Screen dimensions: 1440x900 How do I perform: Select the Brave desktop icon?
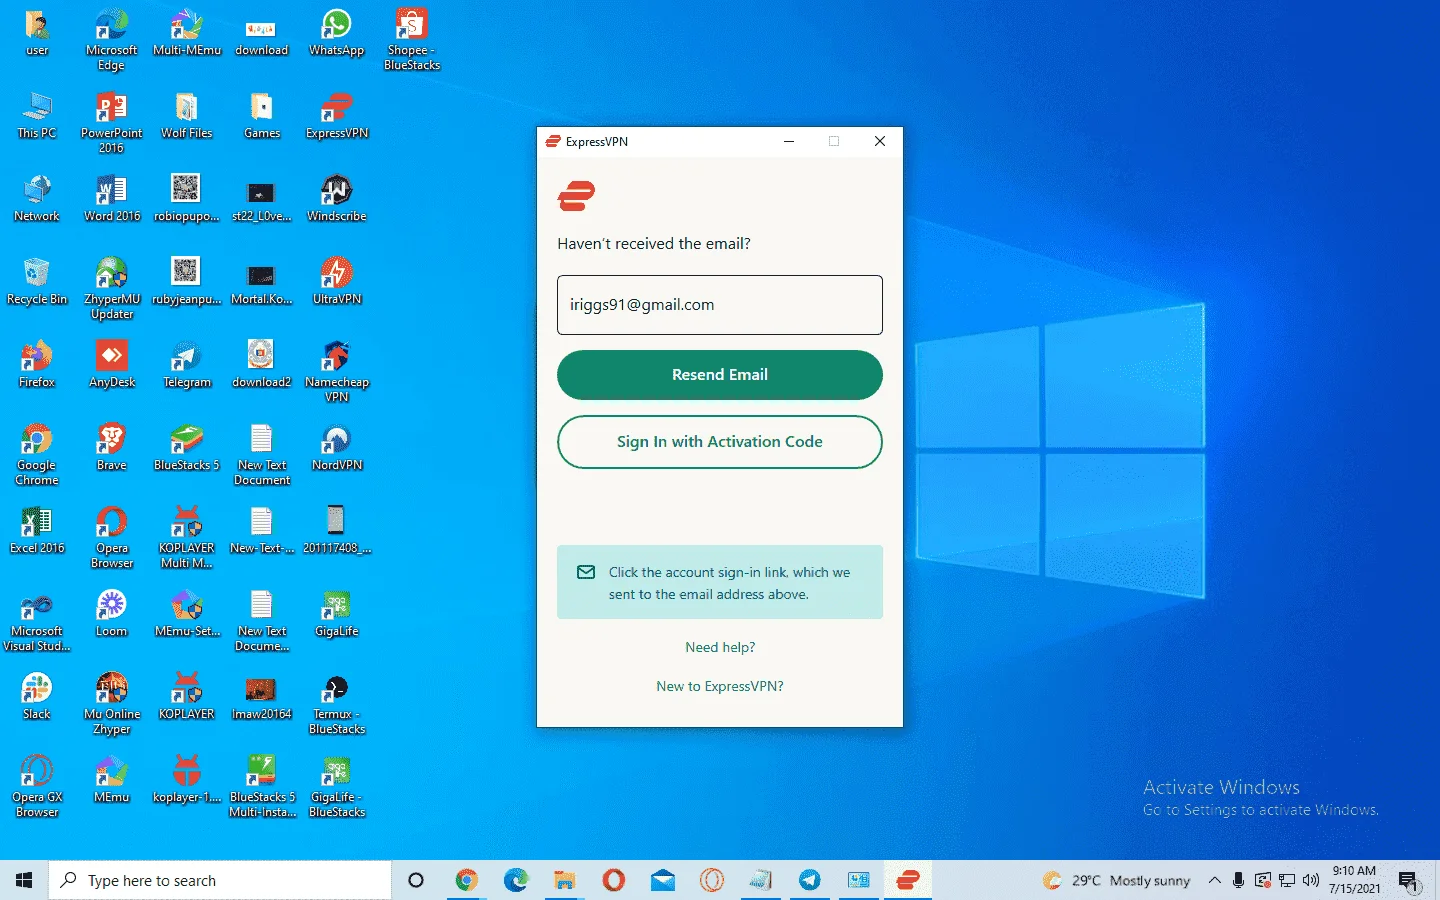click(112, 447)
